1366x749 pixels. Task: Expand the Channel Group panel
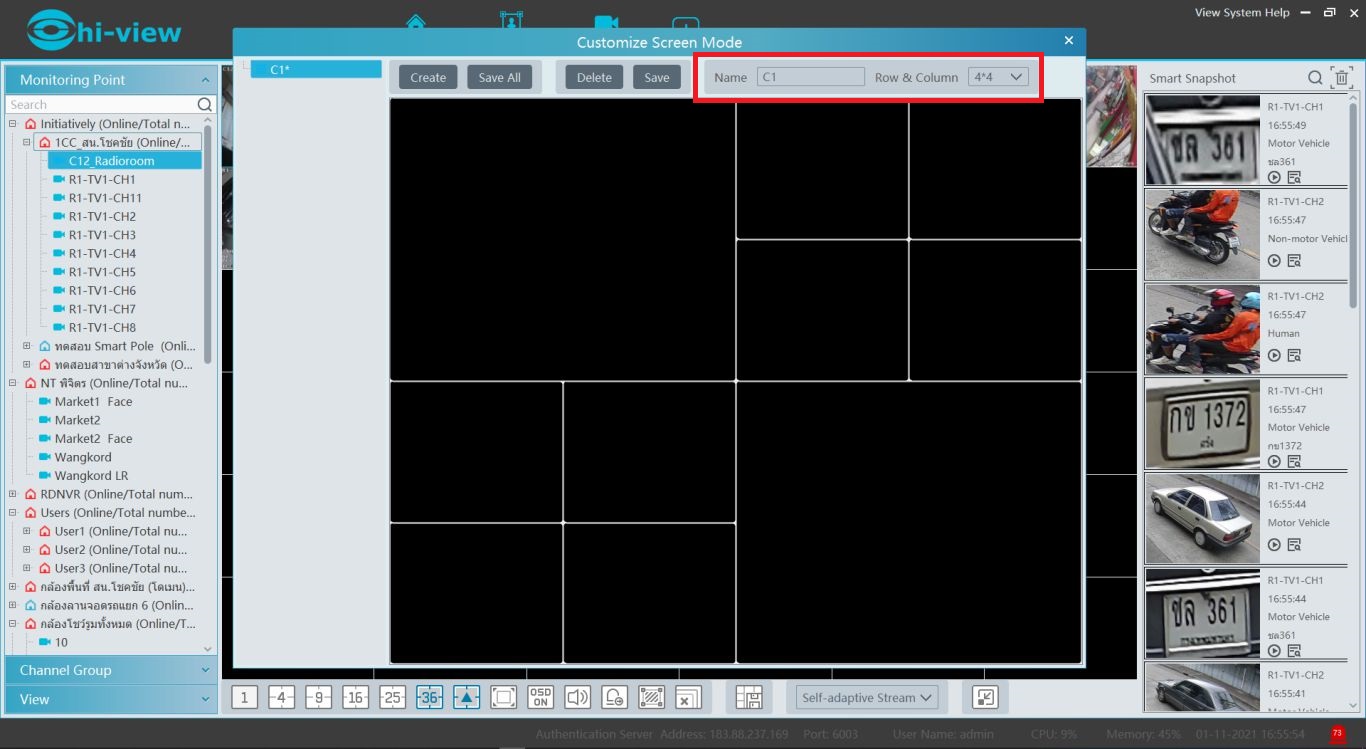[x=110, y=670]
